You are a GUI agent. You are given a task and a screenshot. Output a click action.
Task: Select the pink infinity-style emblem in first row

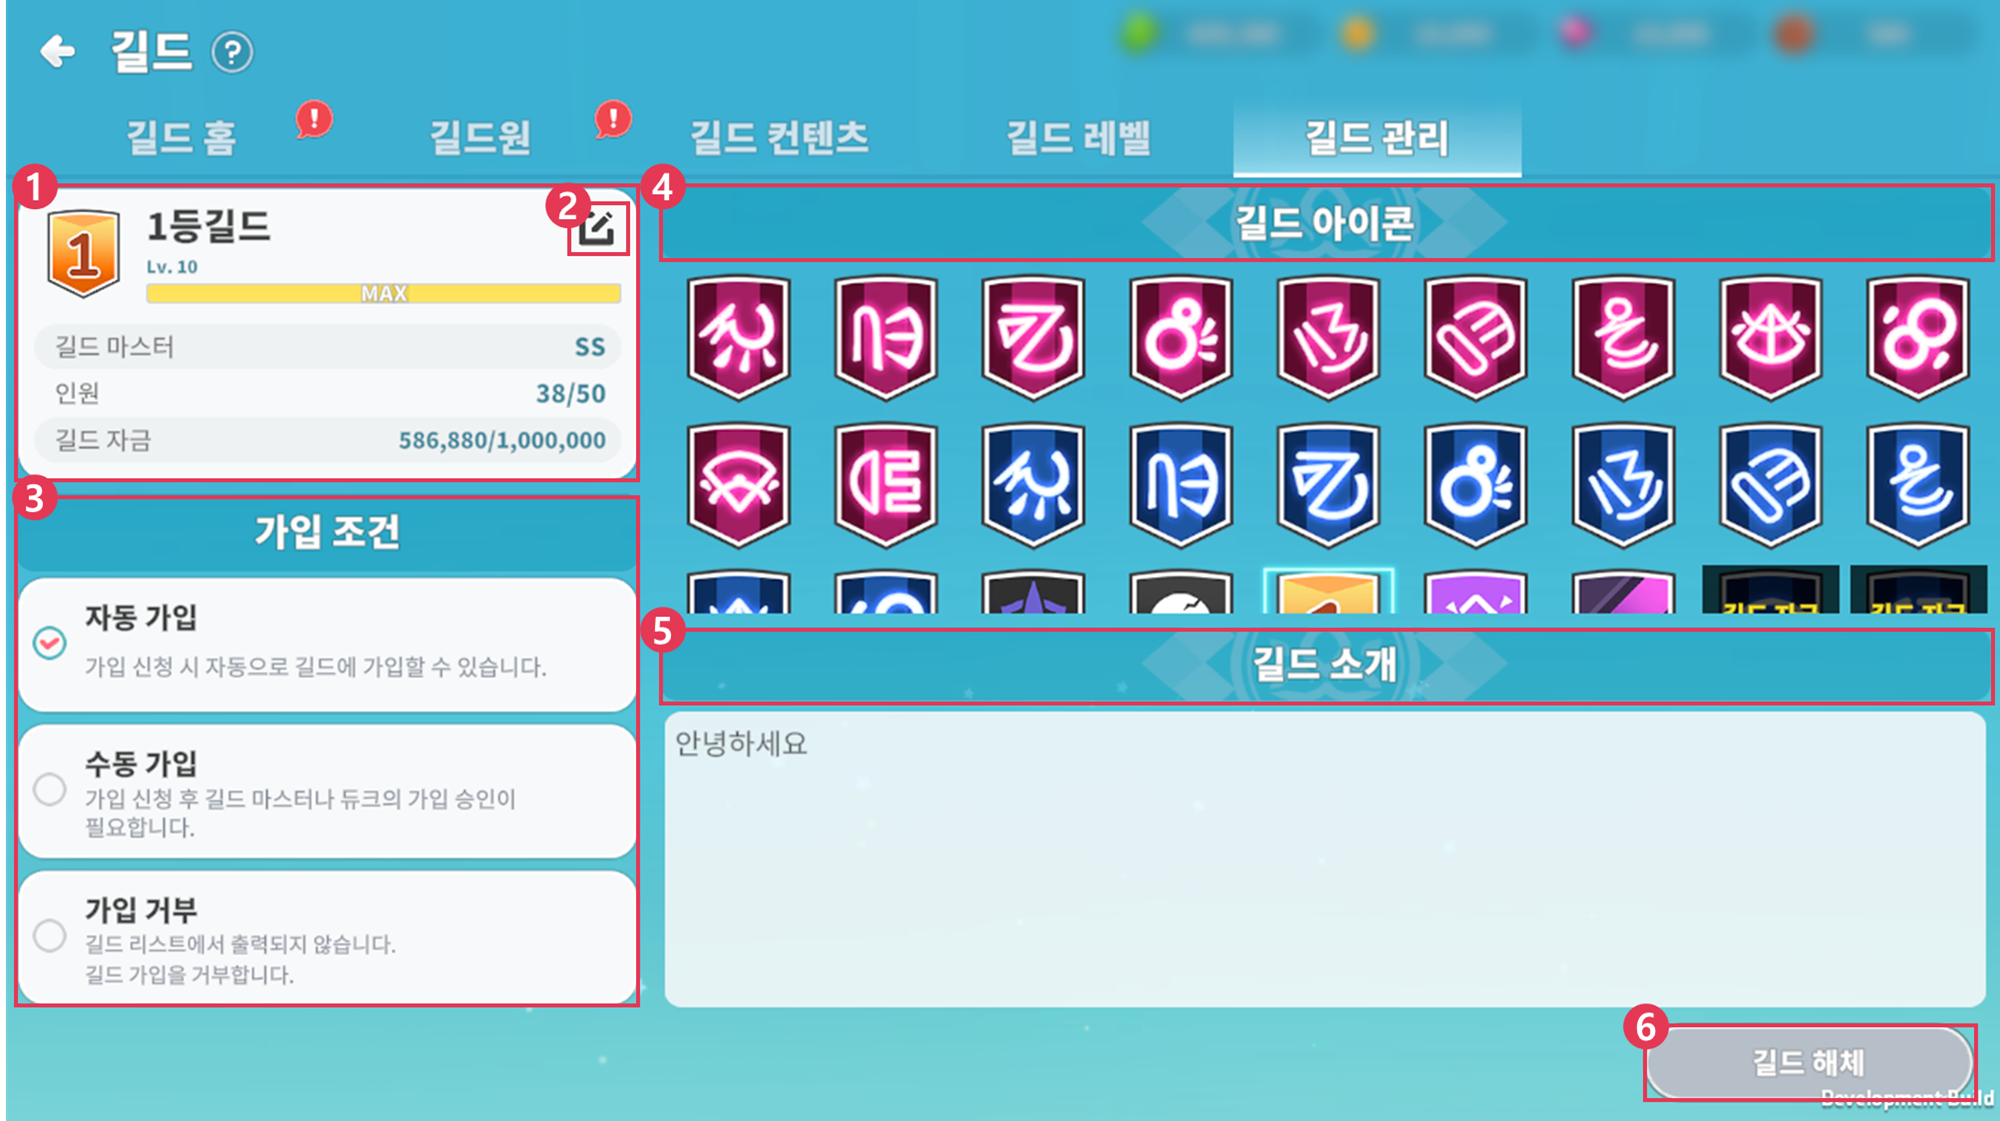[1918, 337]
